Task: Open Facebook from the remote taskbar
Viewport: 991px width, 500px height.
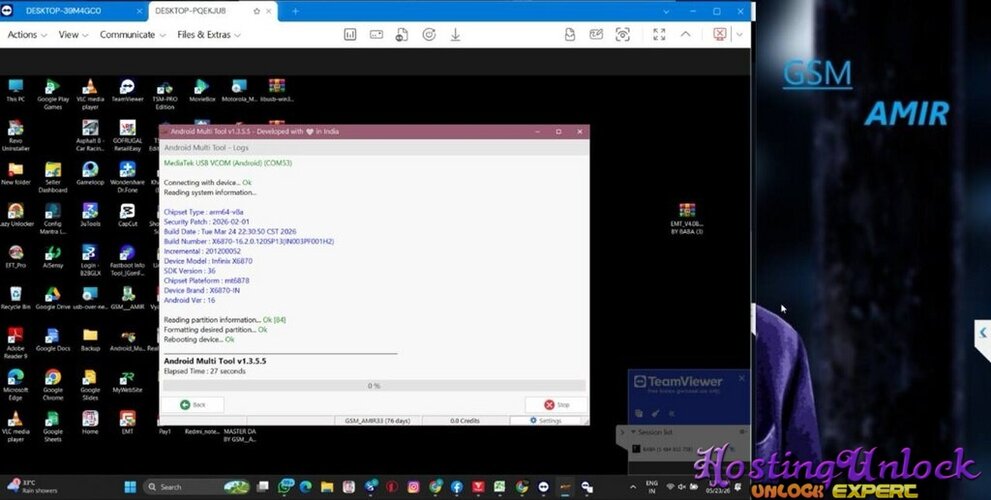Action: coord(456,487)
